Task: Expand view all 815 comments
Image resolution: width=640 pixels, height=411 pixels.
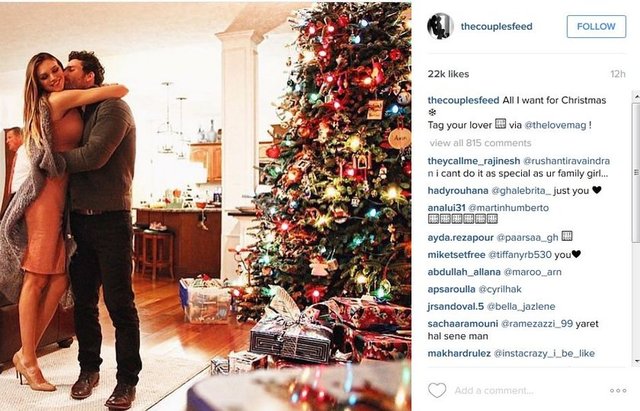Action: 480,143
